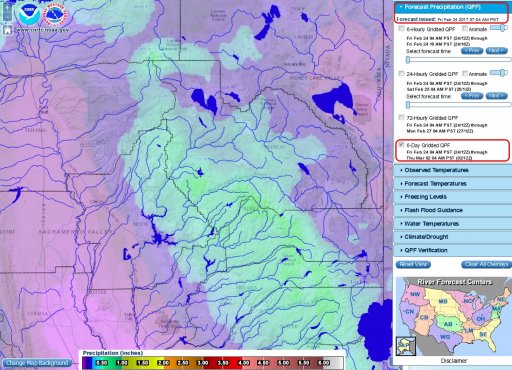
Task: Enable the 6-Hourly Gridded QPF checkbox
Action: [x=401, y=29]
